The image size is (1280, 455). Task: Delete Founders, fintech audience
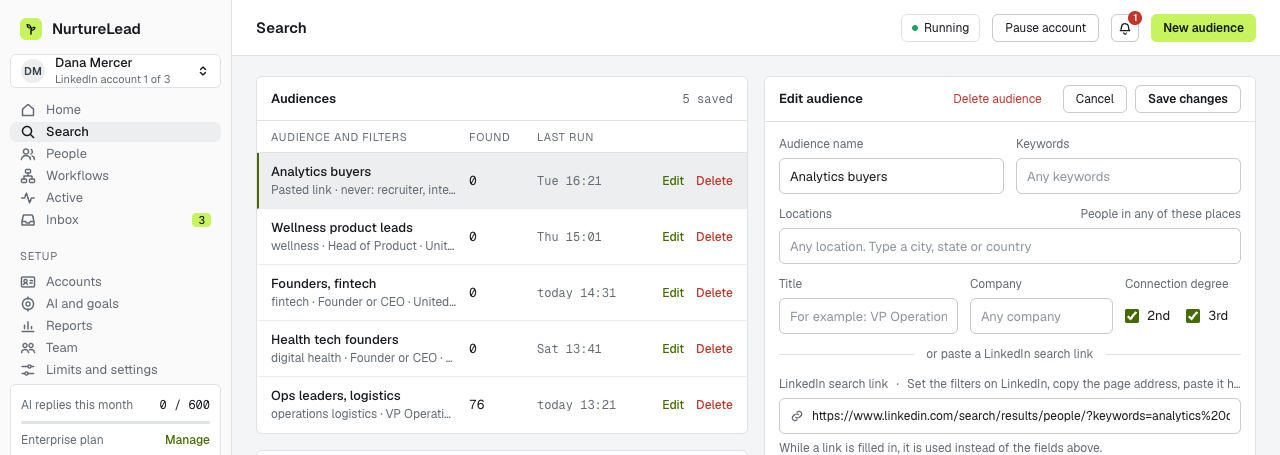pos(714,293)
